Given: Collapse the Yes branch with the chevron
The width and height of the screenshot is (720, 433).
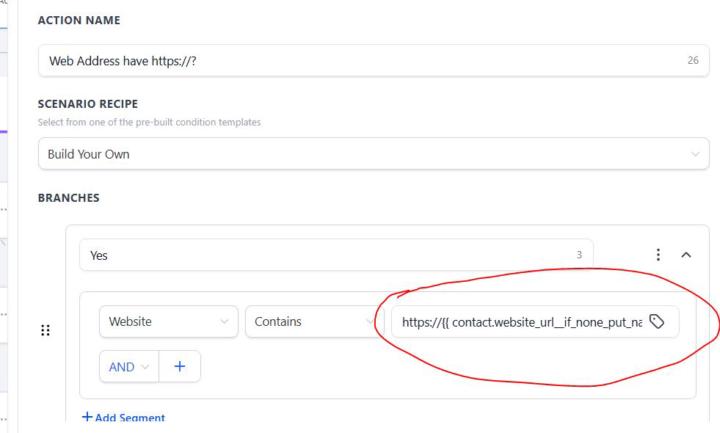Looking at the screenshot, I should pyautogui.click(x=686, y=255).
